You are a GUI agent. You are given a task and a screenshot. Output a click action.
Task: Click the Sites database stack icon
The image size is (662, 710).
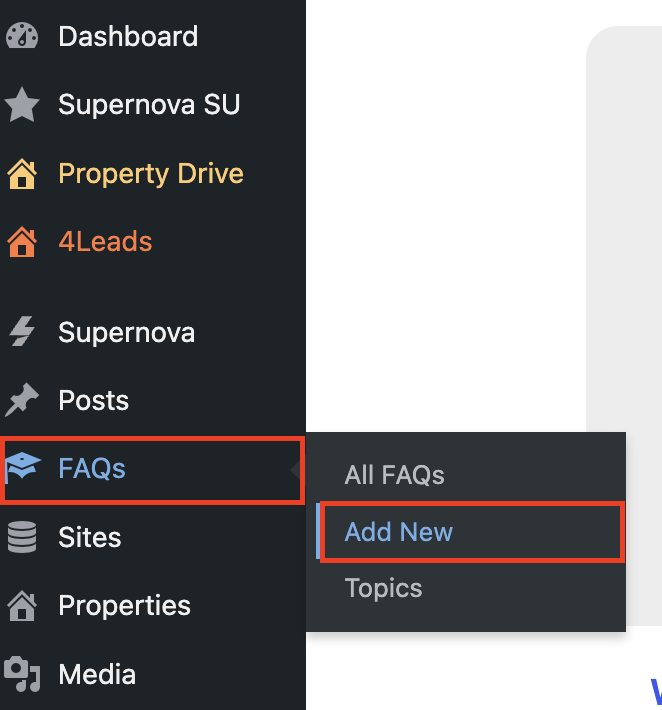click(22, 538)
